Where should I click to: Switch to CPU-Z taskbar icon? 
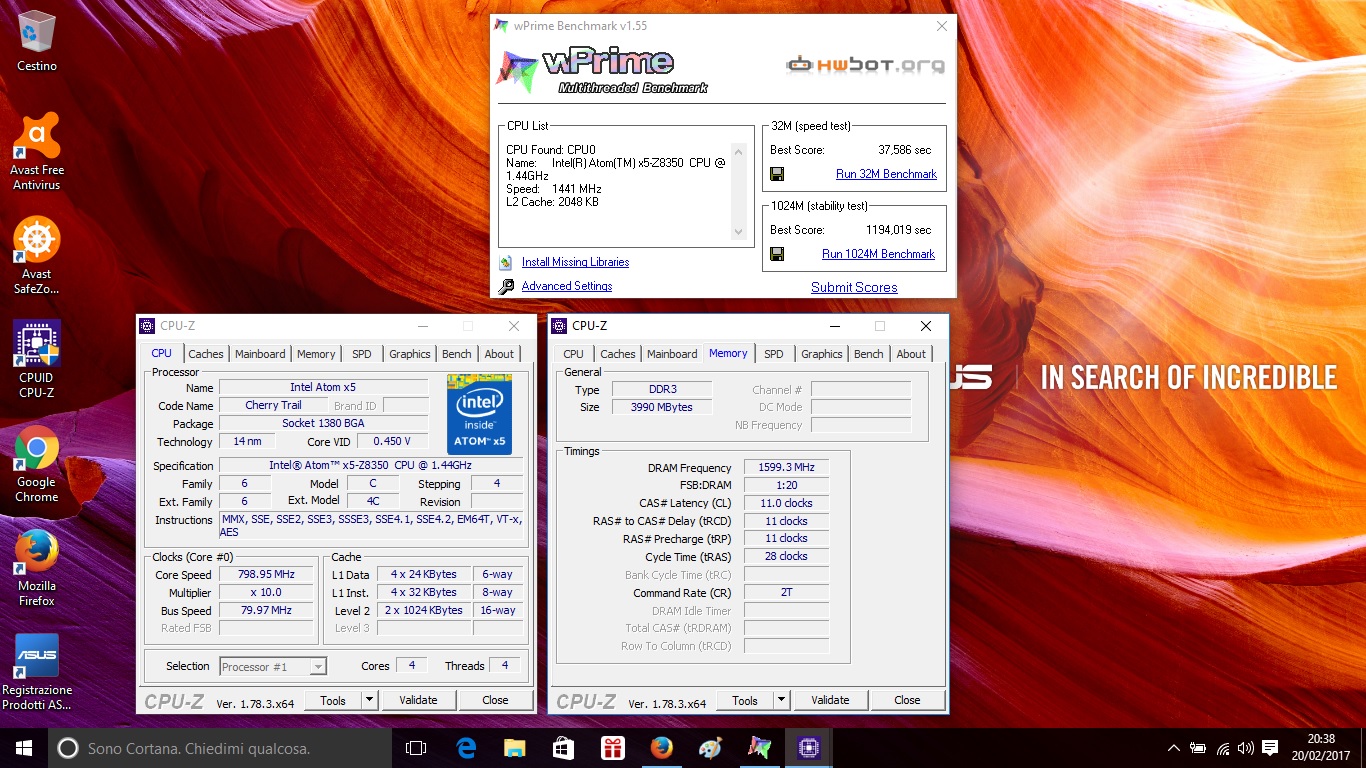pyautogui.click(x=808, y=747)
